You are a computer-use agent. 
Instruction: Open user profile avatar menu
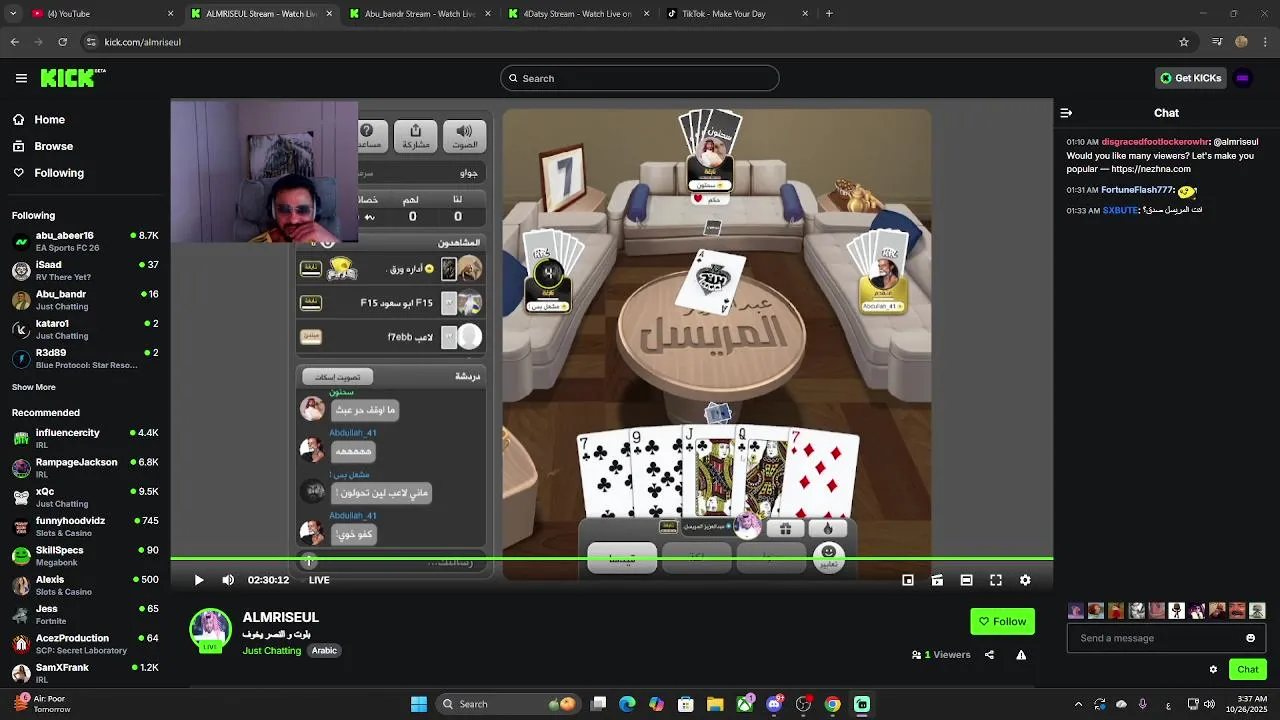coord(1243,78)
